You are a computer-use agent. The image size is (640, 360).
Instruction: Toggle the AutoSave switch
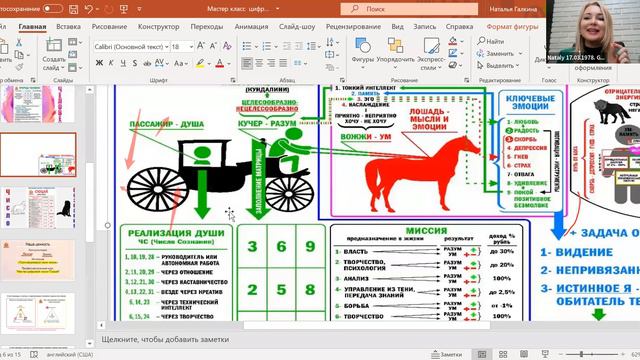coord(53,9)
